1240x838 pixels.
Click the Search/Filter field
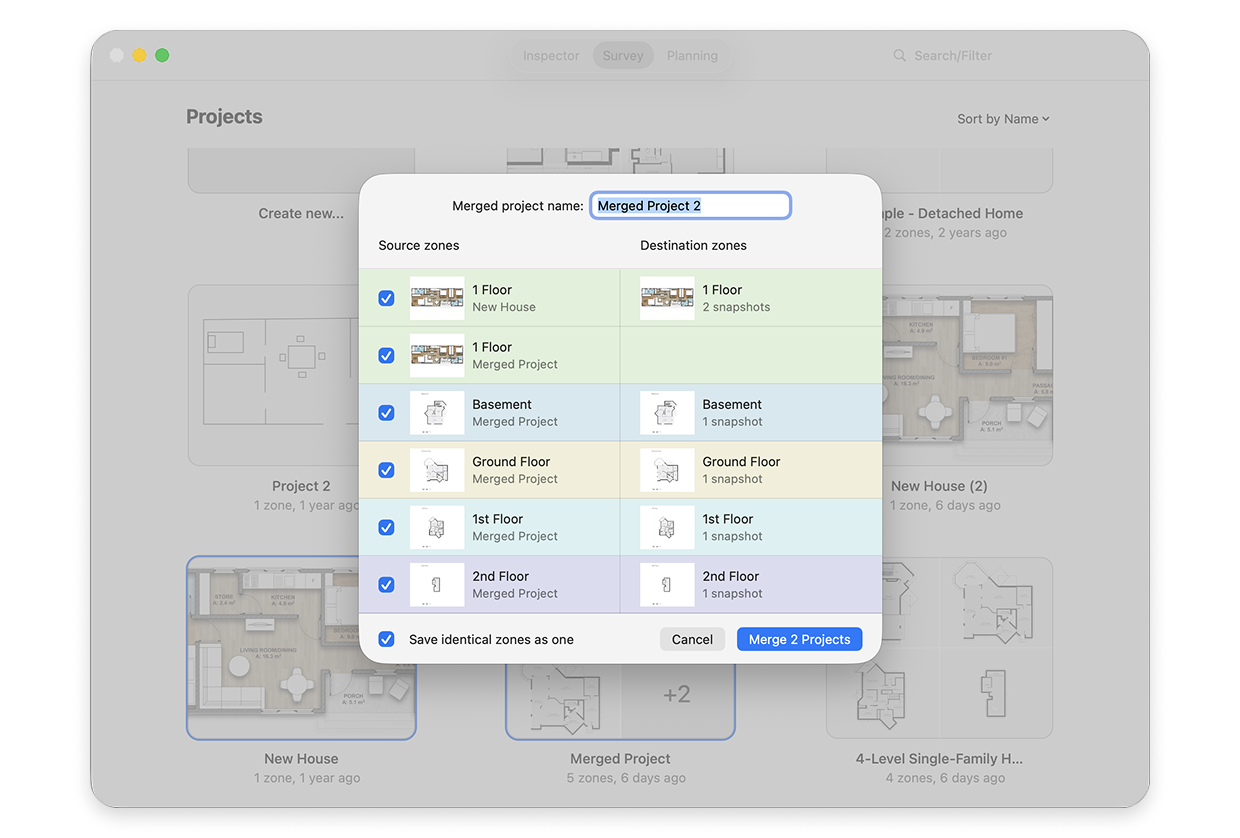click(x=953, y=56)
